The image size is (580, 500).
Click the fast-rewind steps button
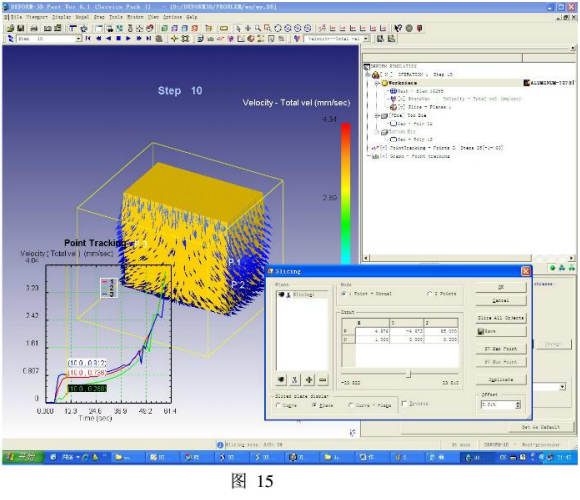pyautogui.click(x=98, y=38)
